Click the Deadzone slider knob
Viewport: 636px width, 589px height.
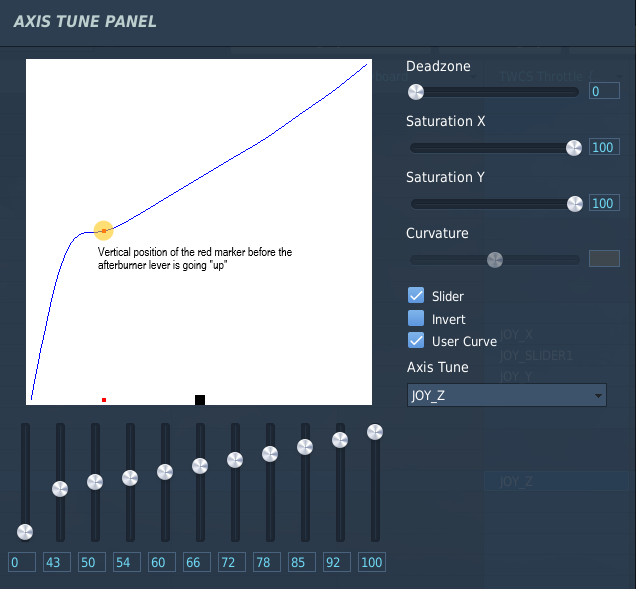pyautogui.click(x=416, y=92)
